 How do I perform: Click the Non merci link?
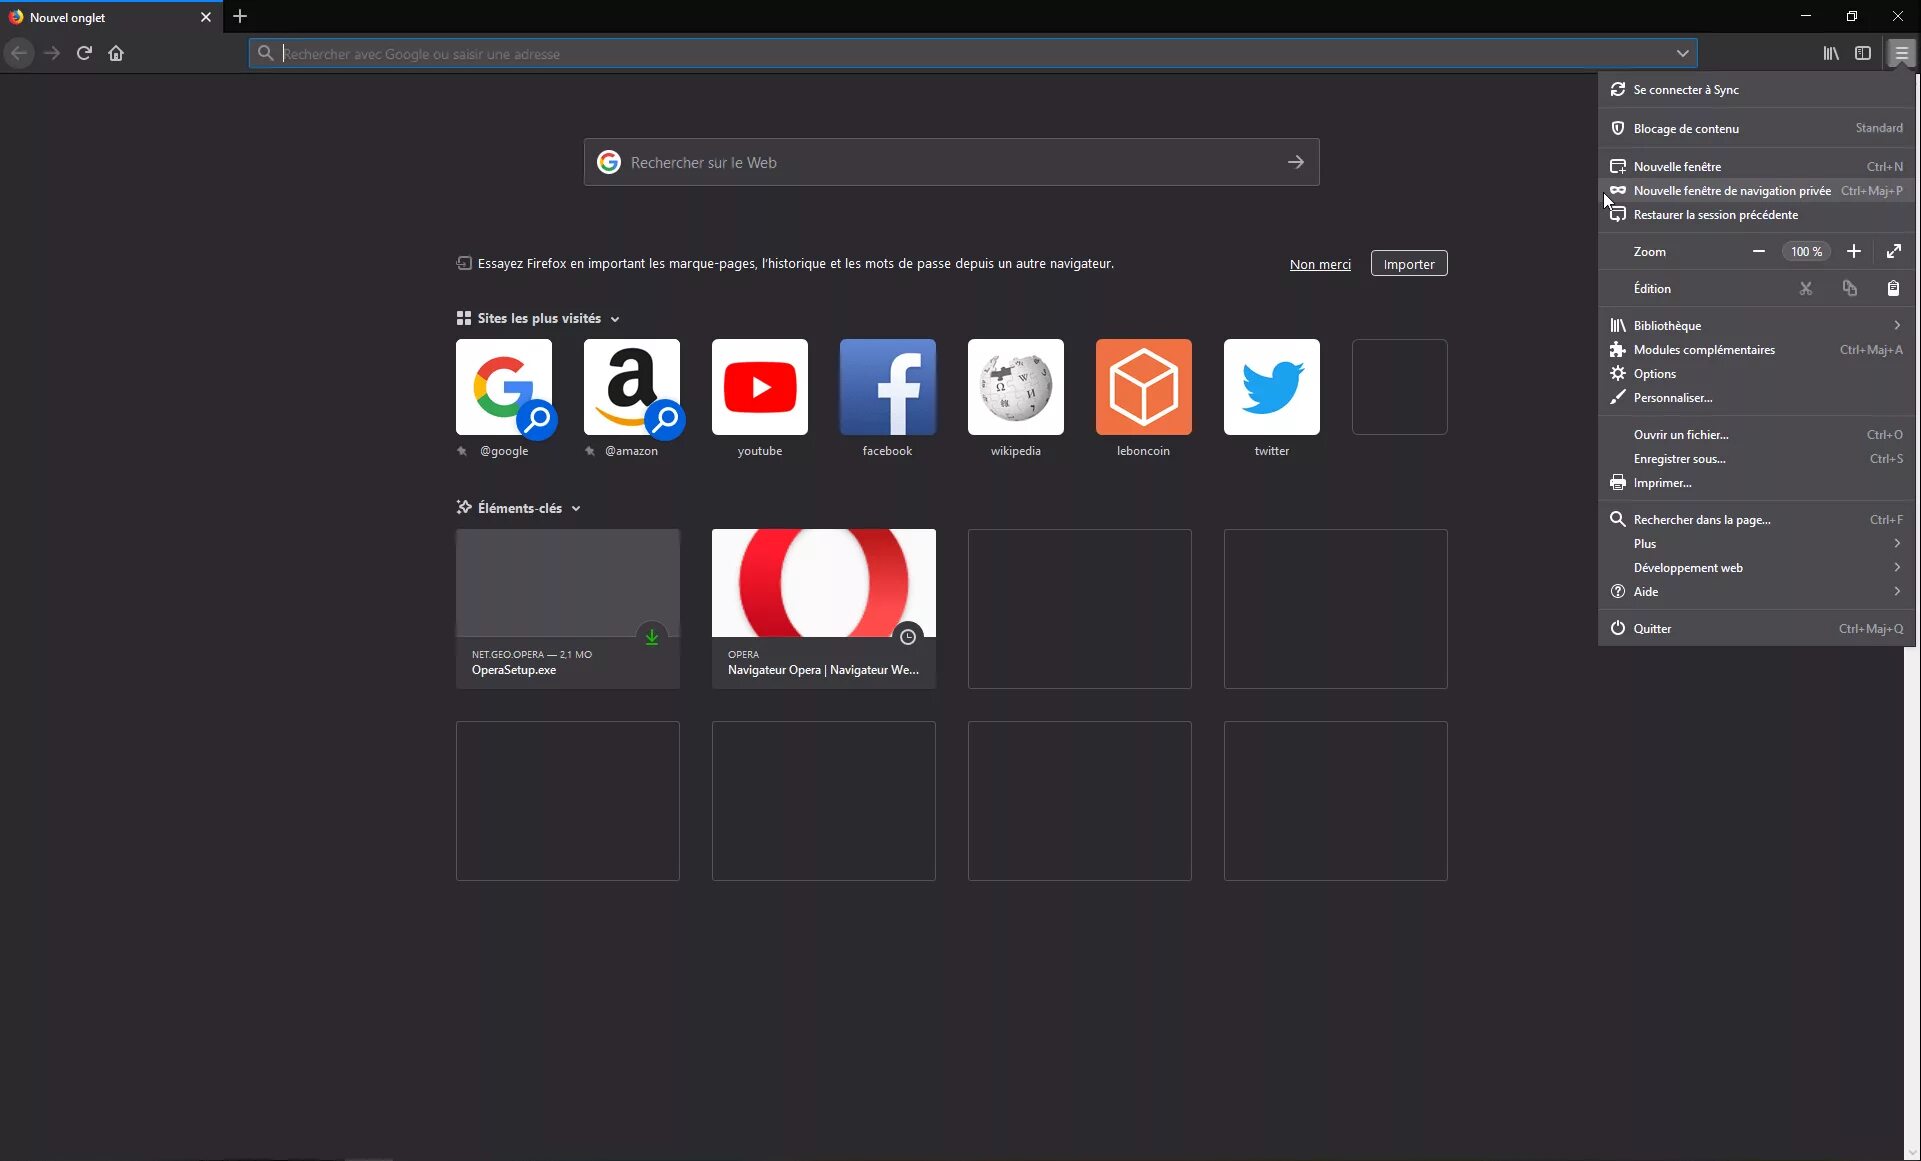pyautogui.click(x=1319, y=264)
